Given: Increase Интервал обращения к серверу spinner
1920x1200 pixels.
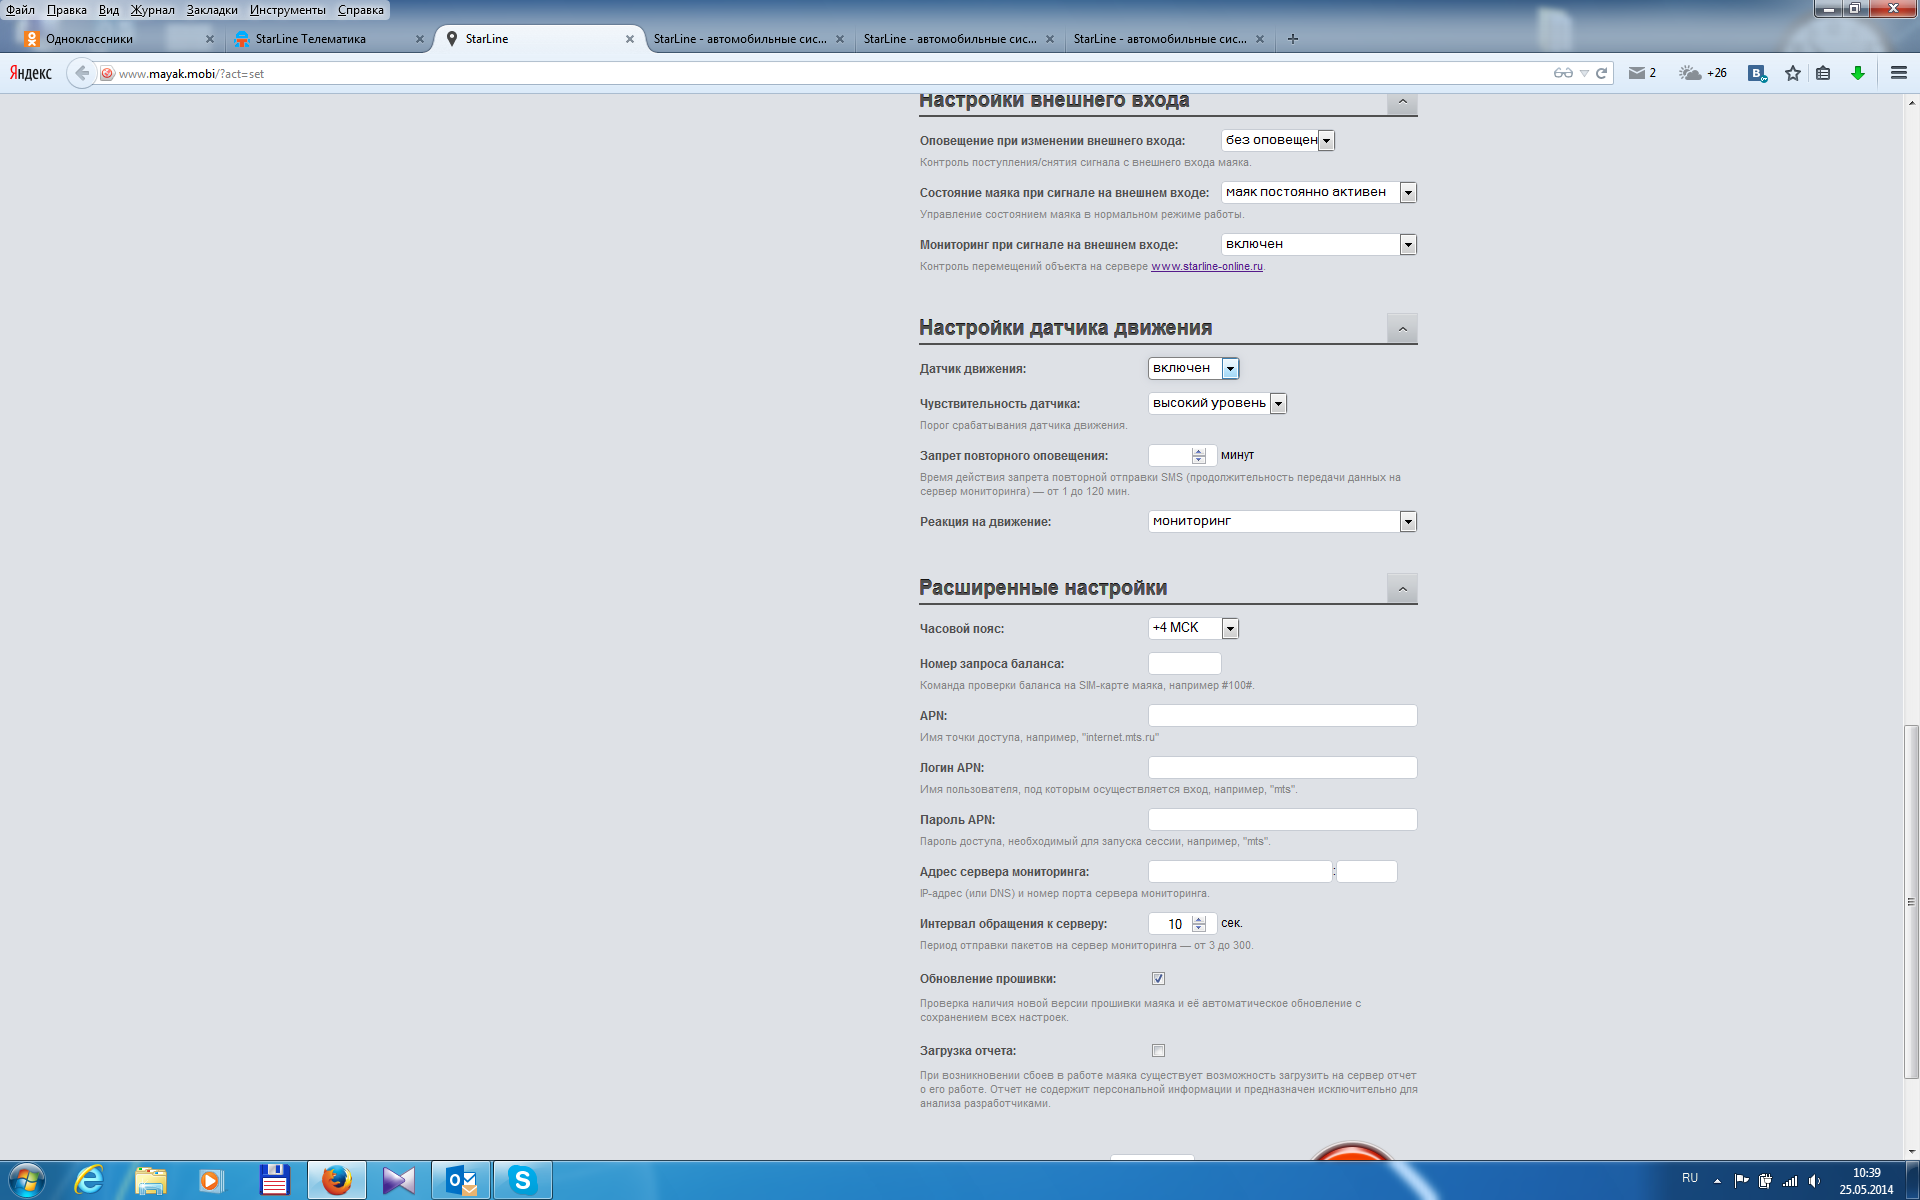Looking at the screenshot, I should (x=1199, y=919).
